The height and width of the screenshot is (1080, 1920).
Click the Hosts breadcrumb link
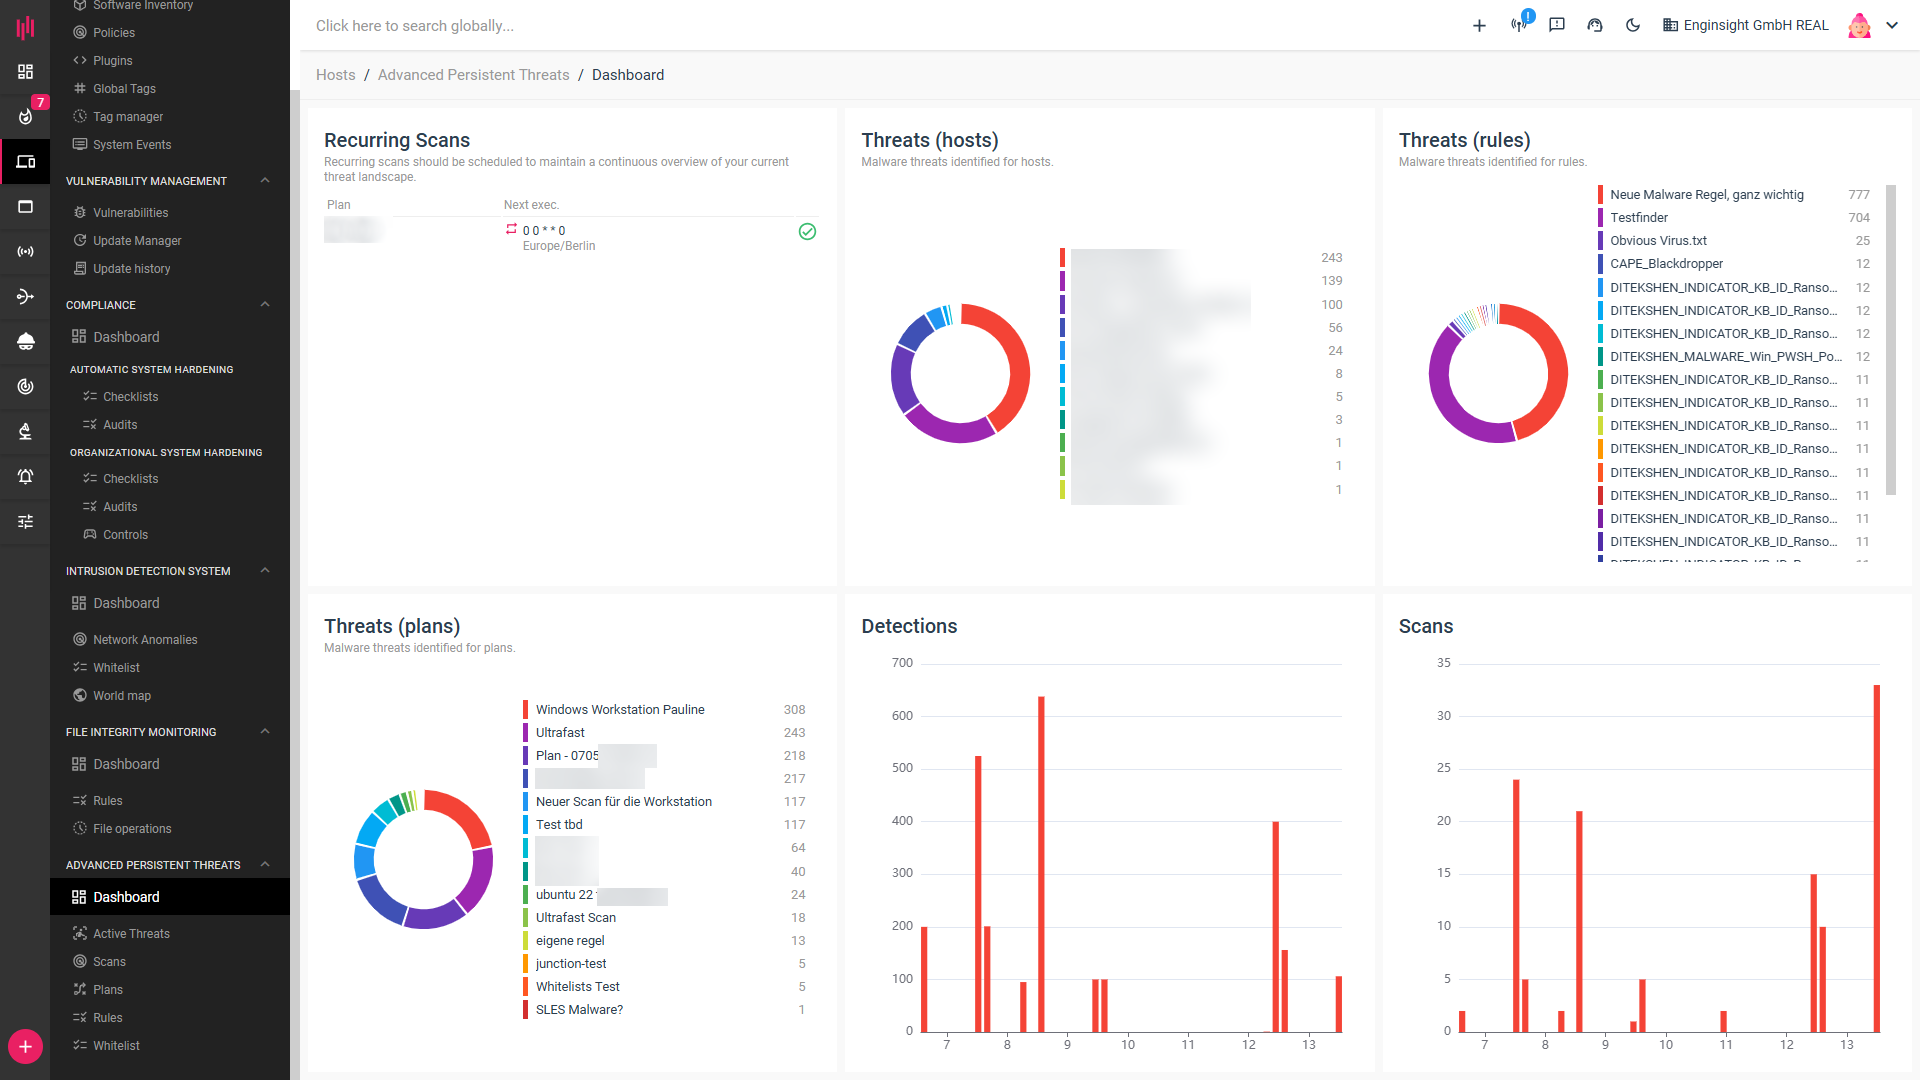[x=335, y=75]
